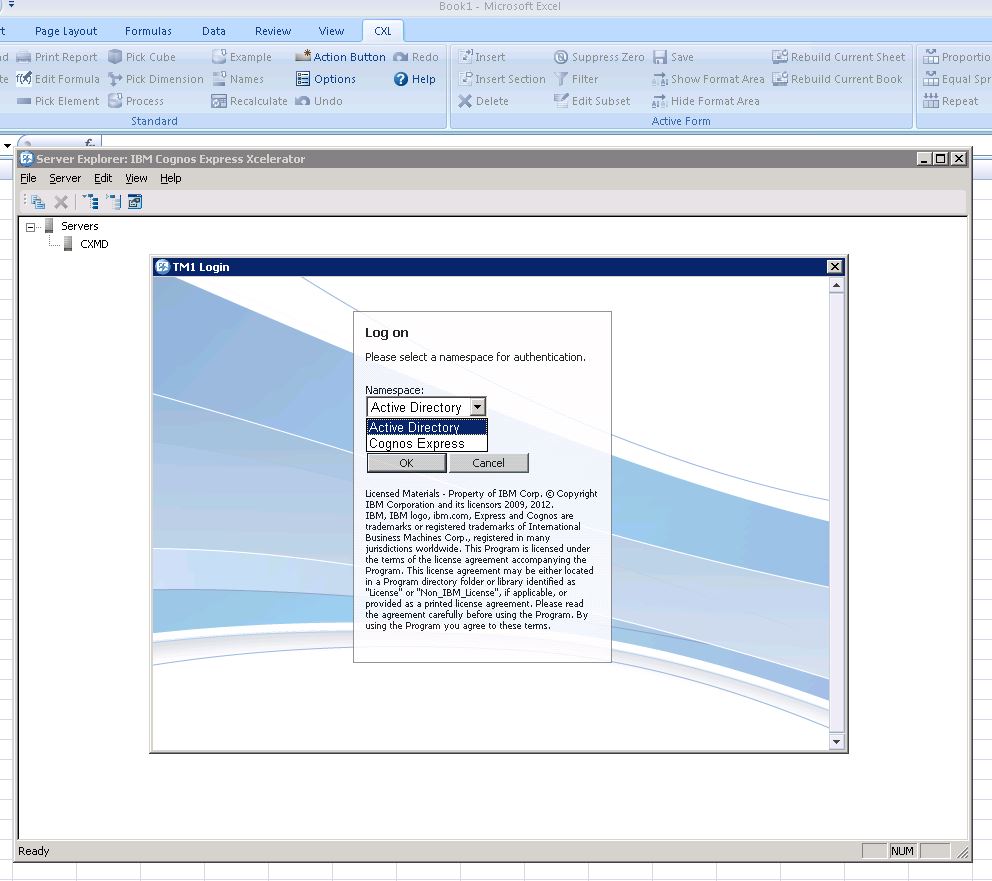The height and width of the screenshot is (881, 992).
Task: Open the Page Layout ribbon tab
Action: coord(66,31)
